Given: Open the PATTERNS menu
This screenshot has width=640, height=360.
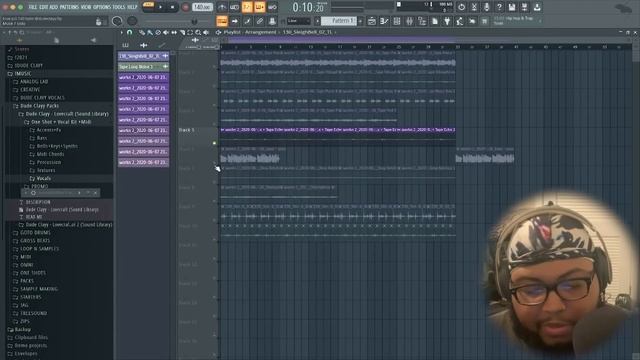Looking at the screenshot, I should tap(69, 7).
